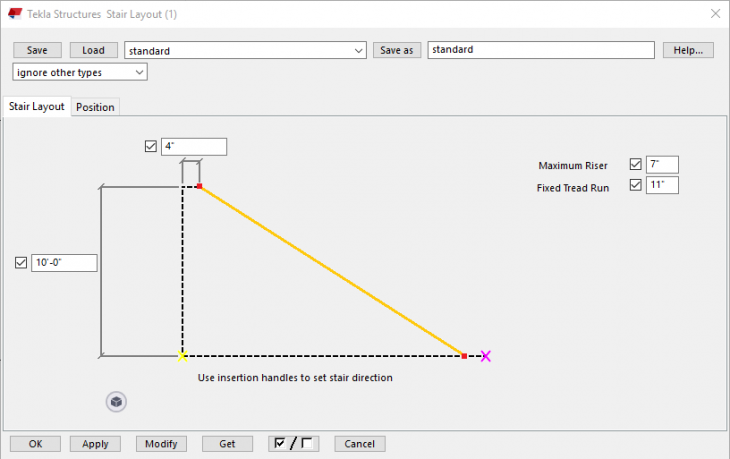The height and width of the screenshot is (459, 730).
Task: Open Help for this dialog
Action: (x=687, y=50)
